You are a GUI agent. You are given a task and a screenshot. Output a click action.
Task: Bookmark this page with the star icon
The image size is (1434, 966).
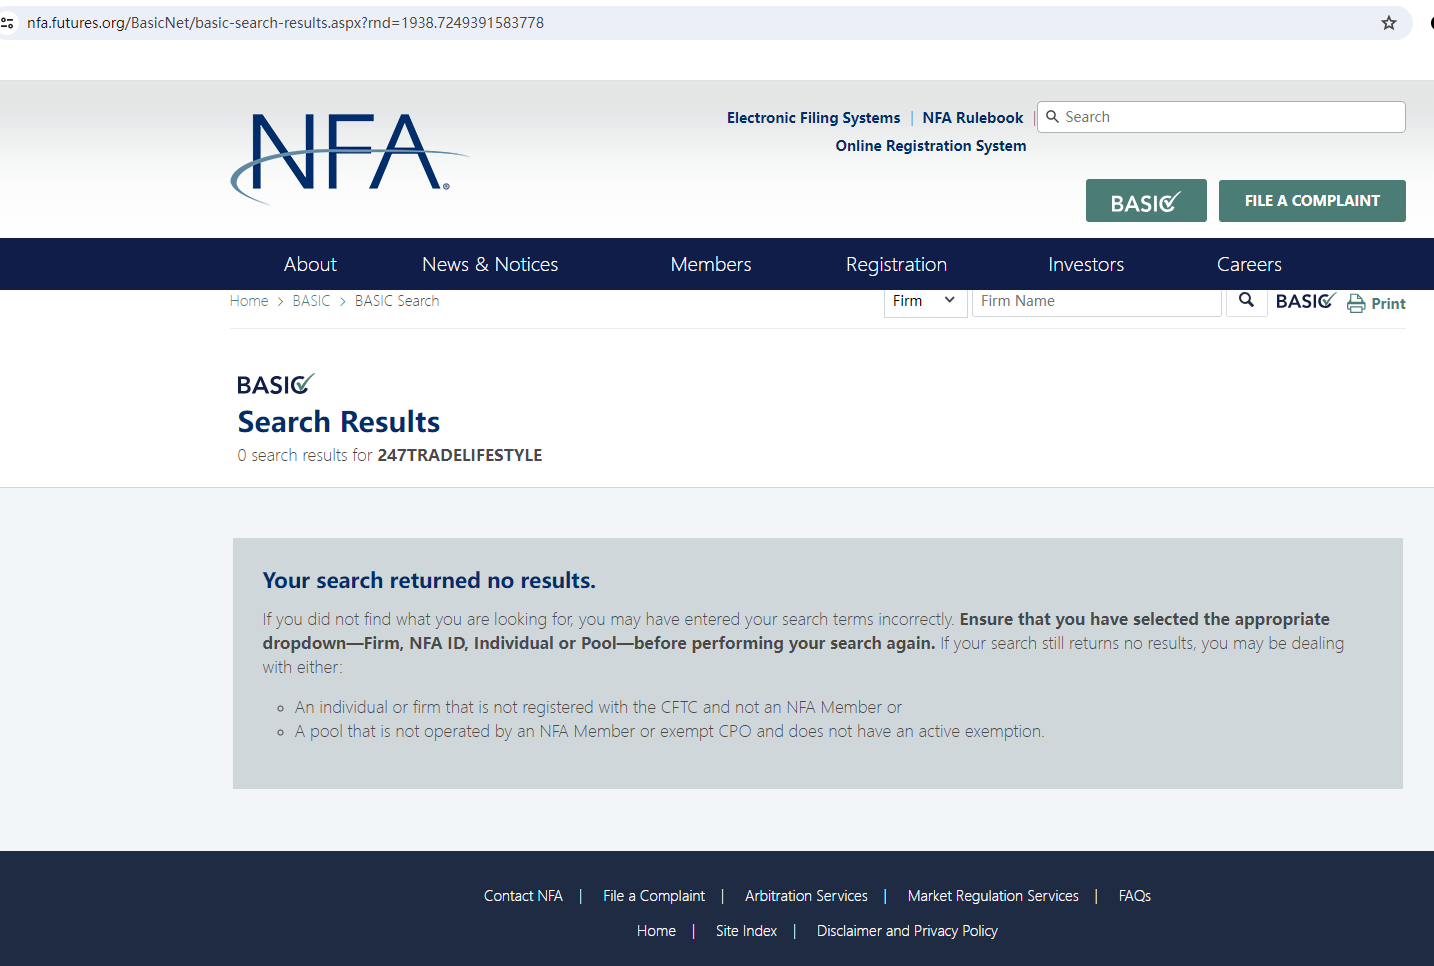tap(1388, 23)
